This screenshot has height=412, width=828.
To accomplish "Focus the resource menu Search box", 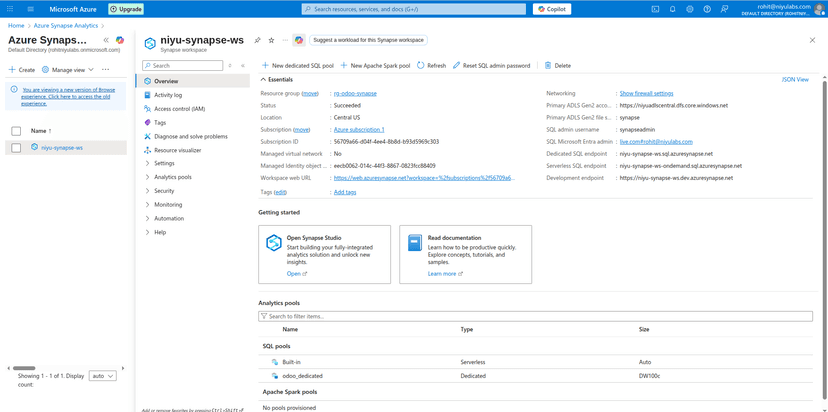I will click(x=183, y=65).
